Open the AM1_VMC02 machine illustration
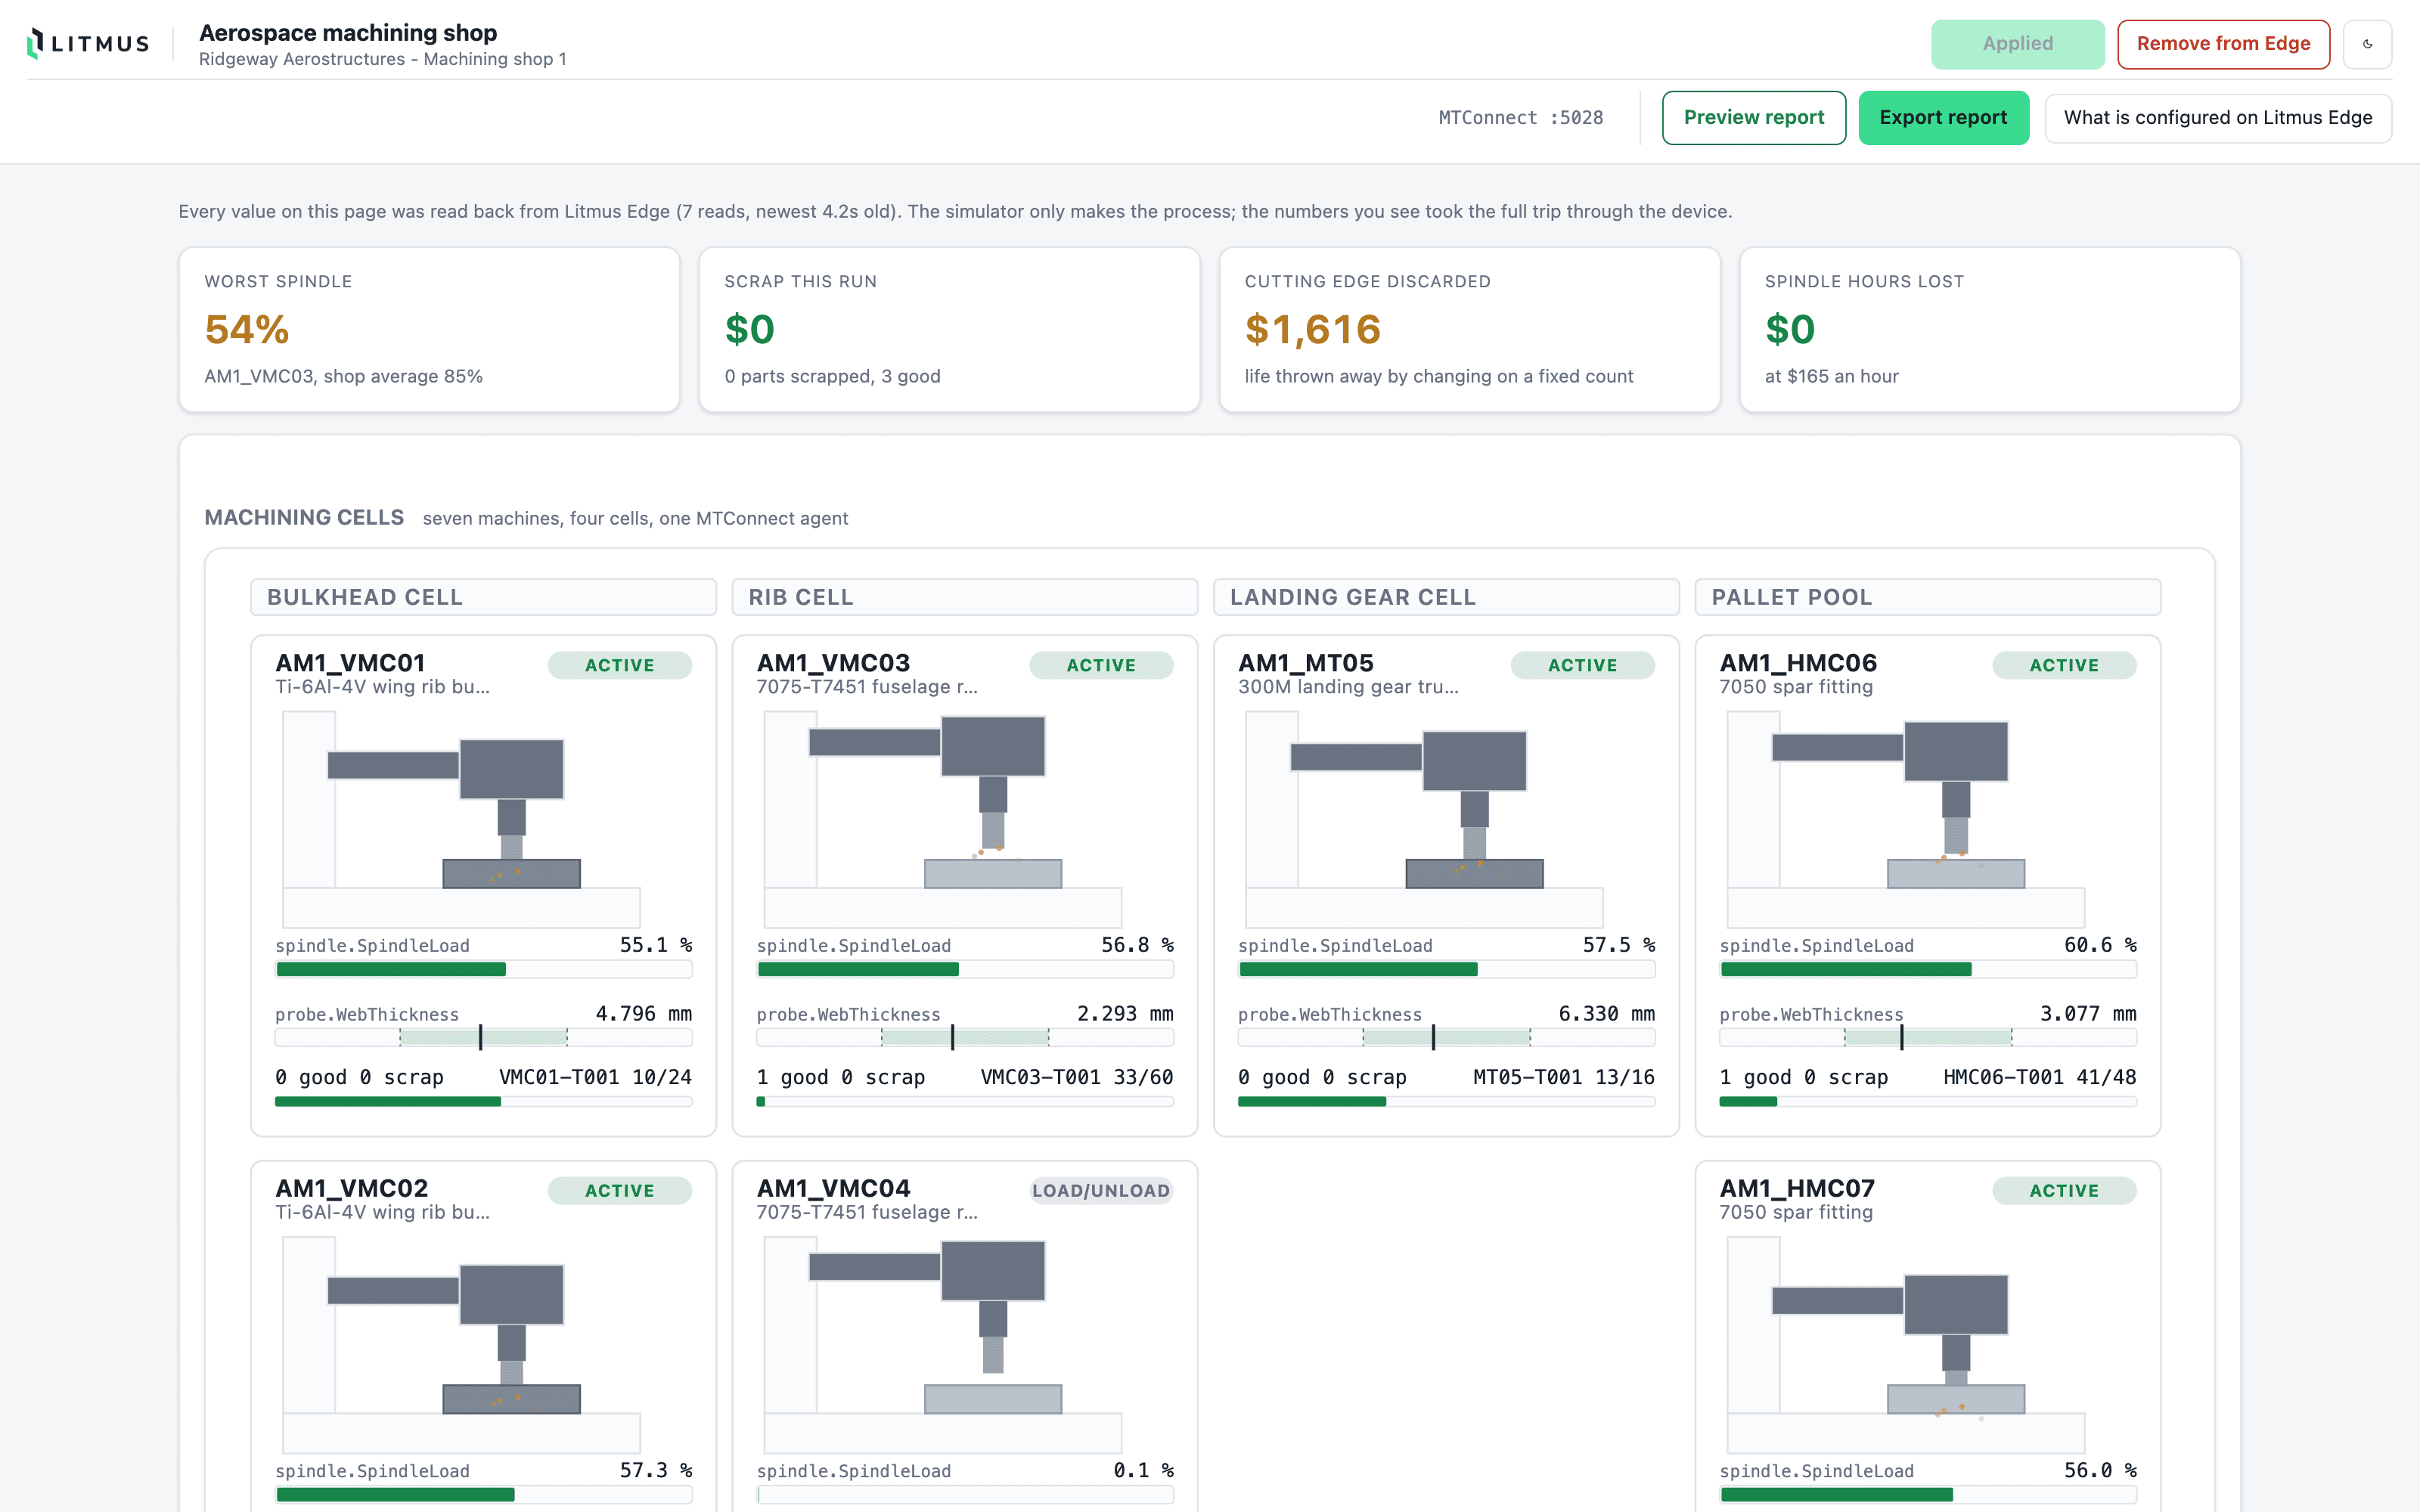The height and width of the screenshot is (1512, 2420). [462, 1345]
